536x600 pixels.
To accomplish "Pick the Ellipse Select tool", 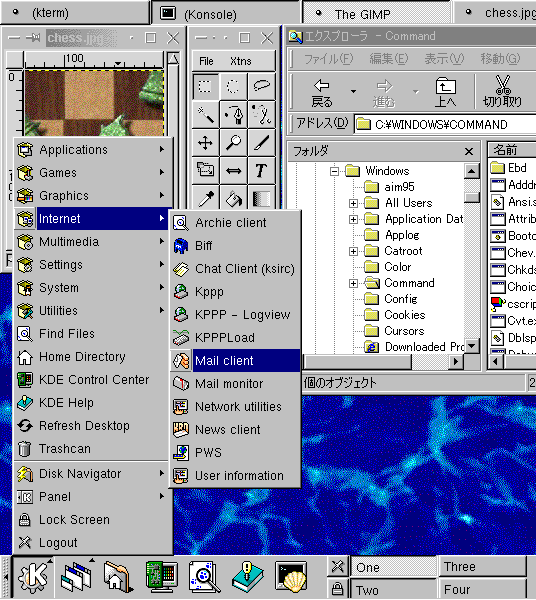I will pyautogui.click(x=233, y=86).
